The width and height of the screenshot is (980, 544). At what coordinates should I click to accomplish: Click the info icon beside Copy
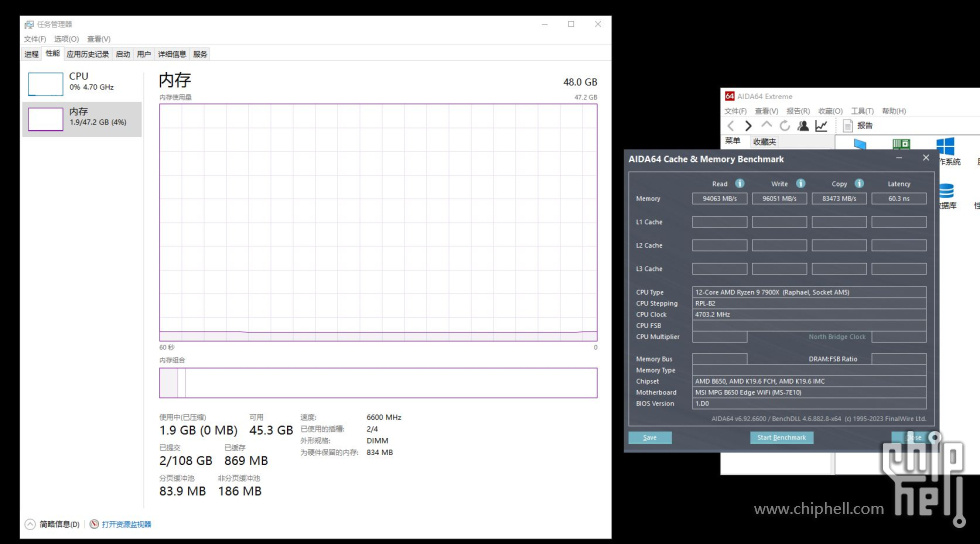pos(859,183)
